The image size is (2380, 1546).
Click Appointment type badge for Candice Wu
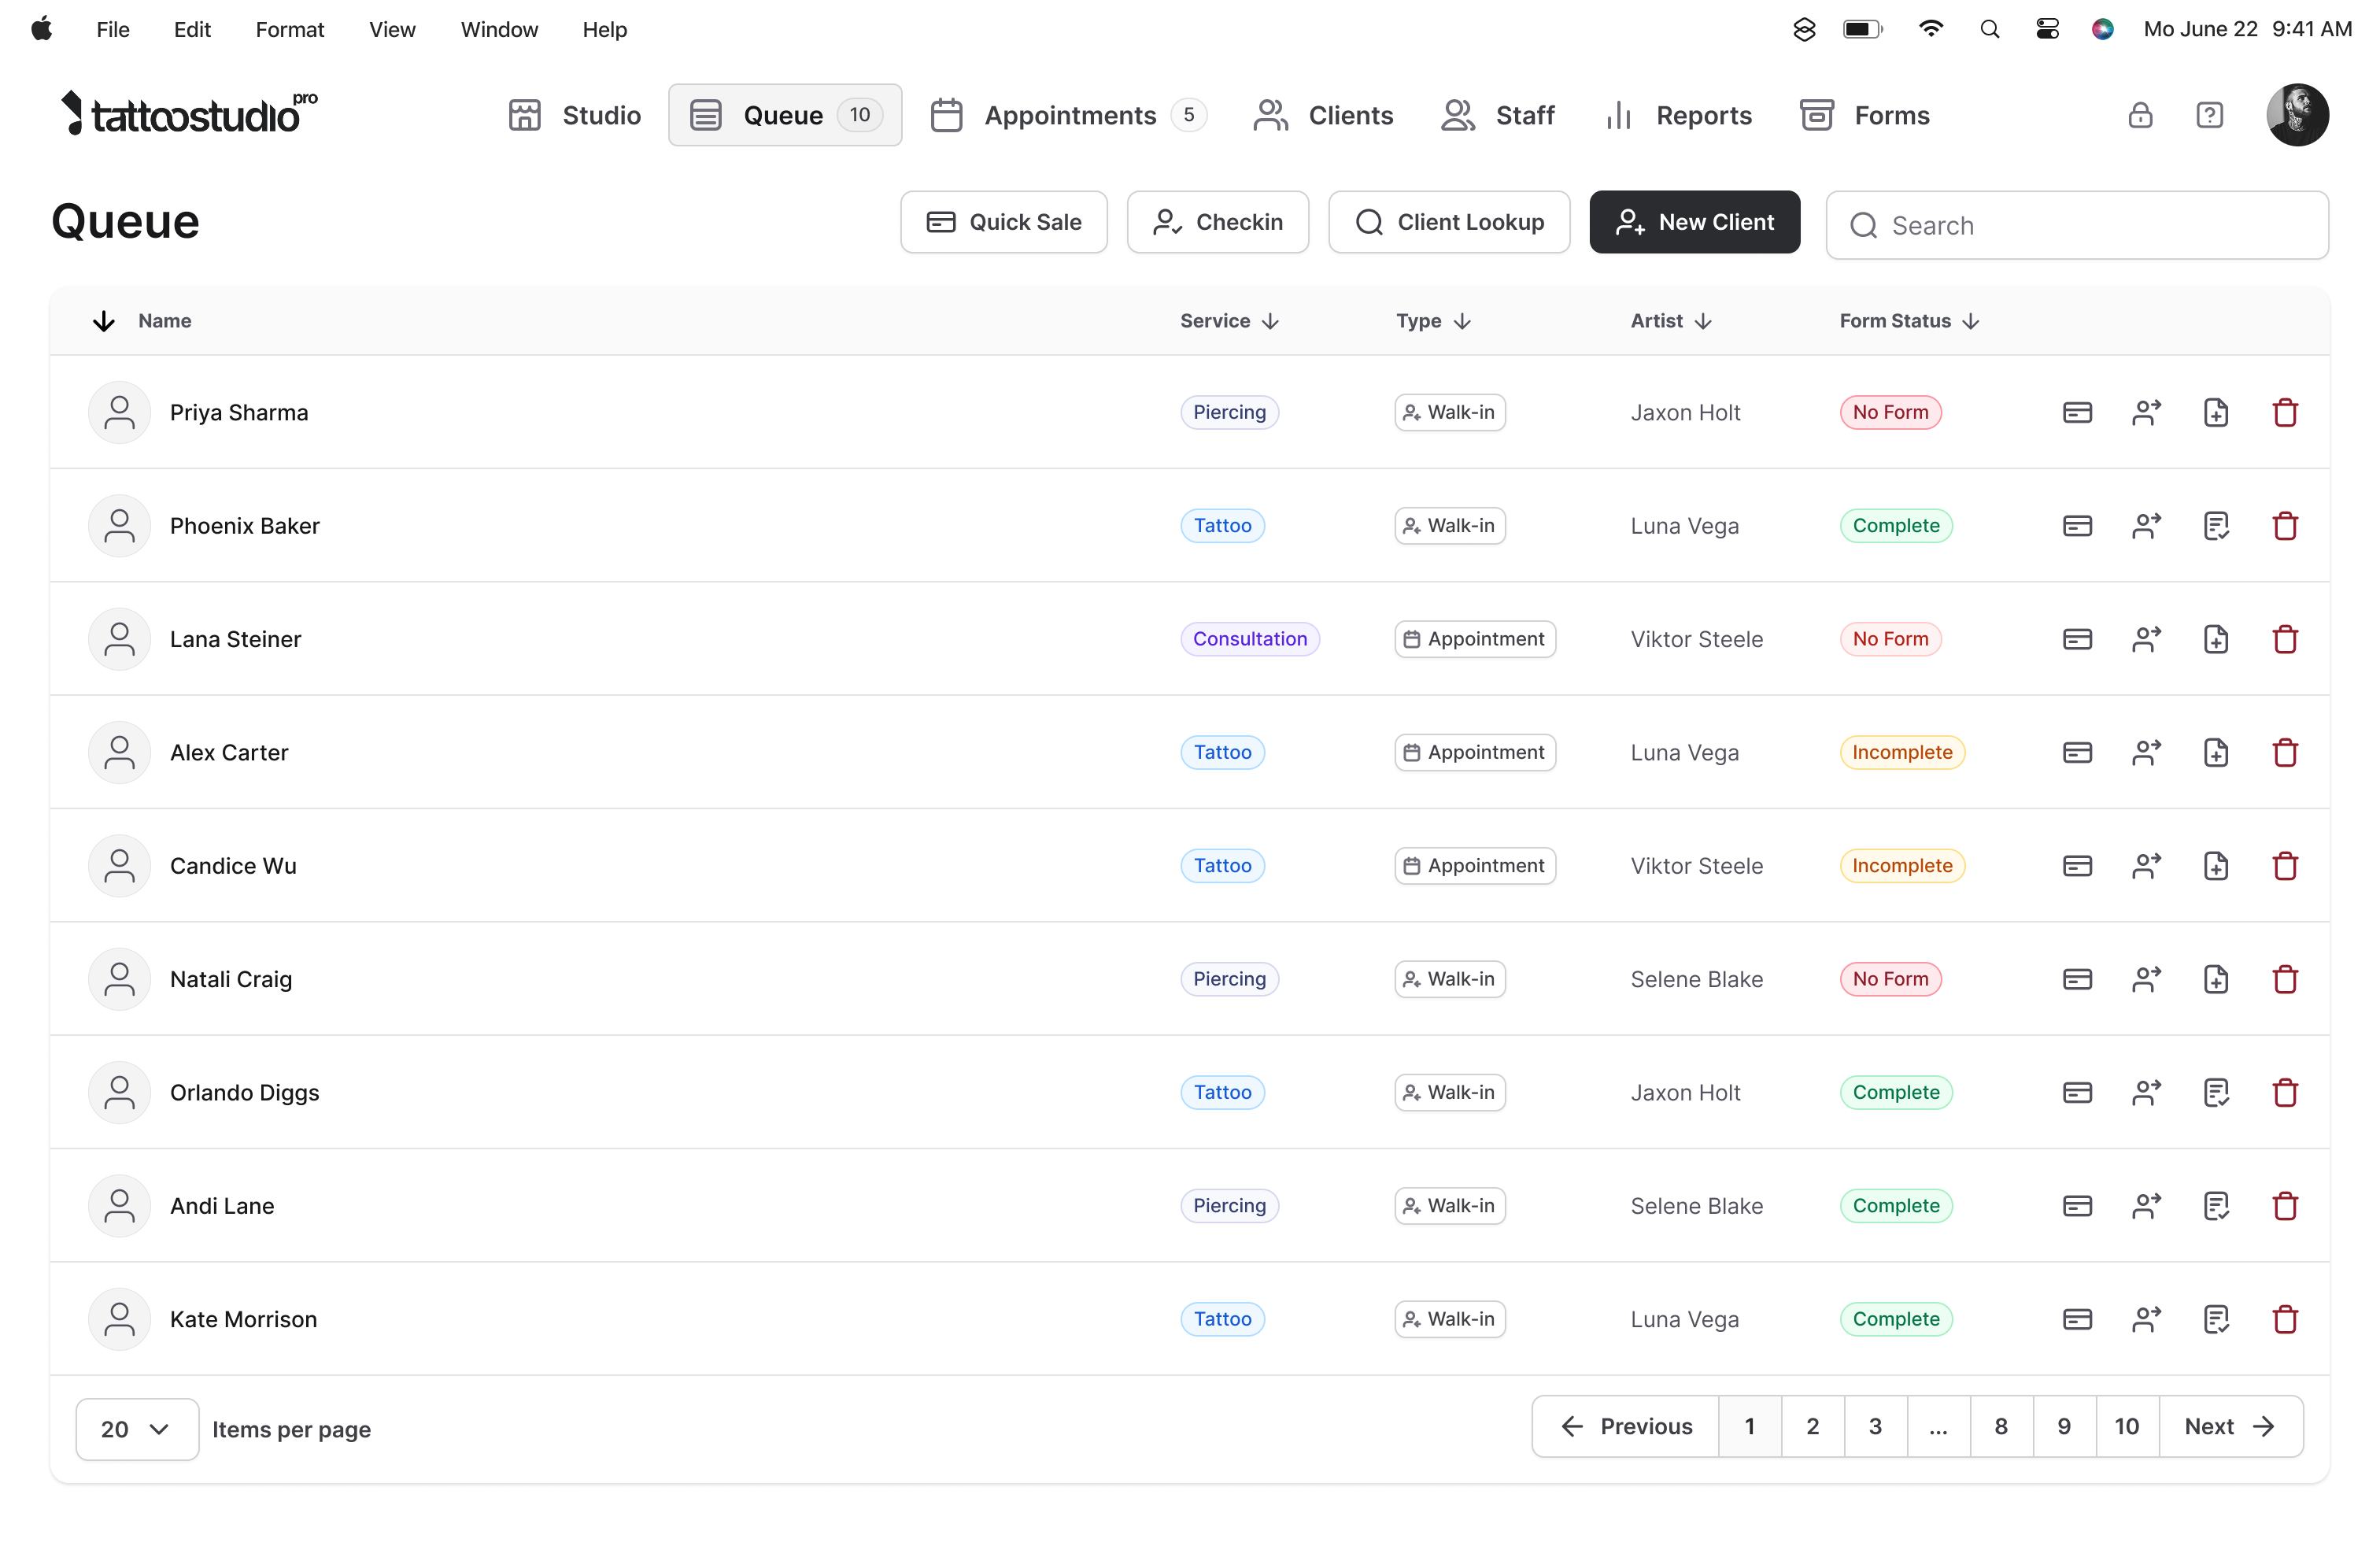(1474, 866)
